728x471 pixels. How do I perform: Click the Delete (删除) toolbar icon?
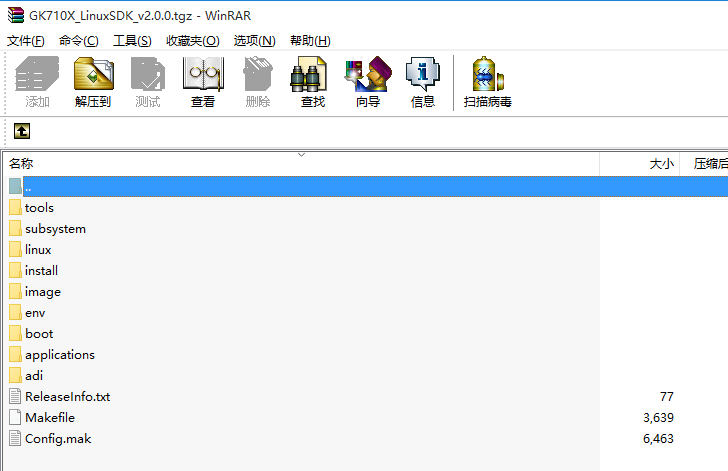point(258,73)
